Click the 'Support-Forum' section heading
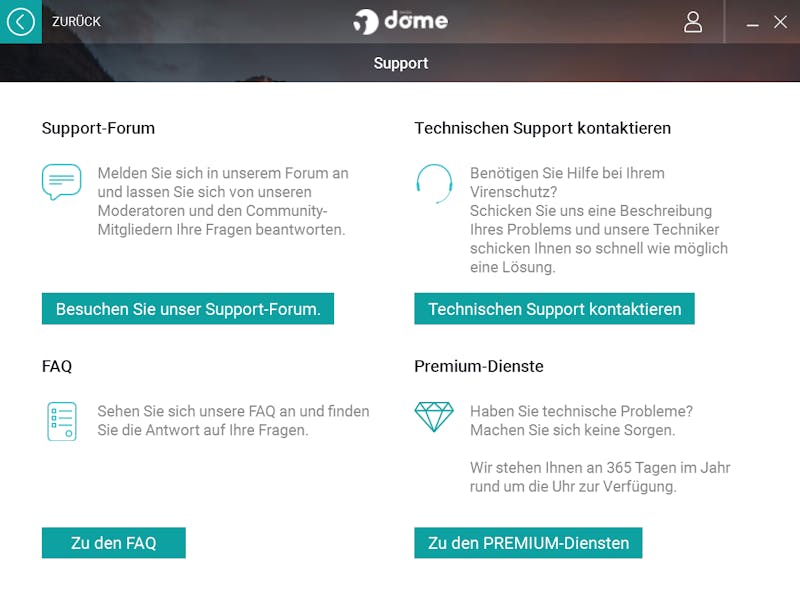Screen dimensions: 800x592 point(98,128)
